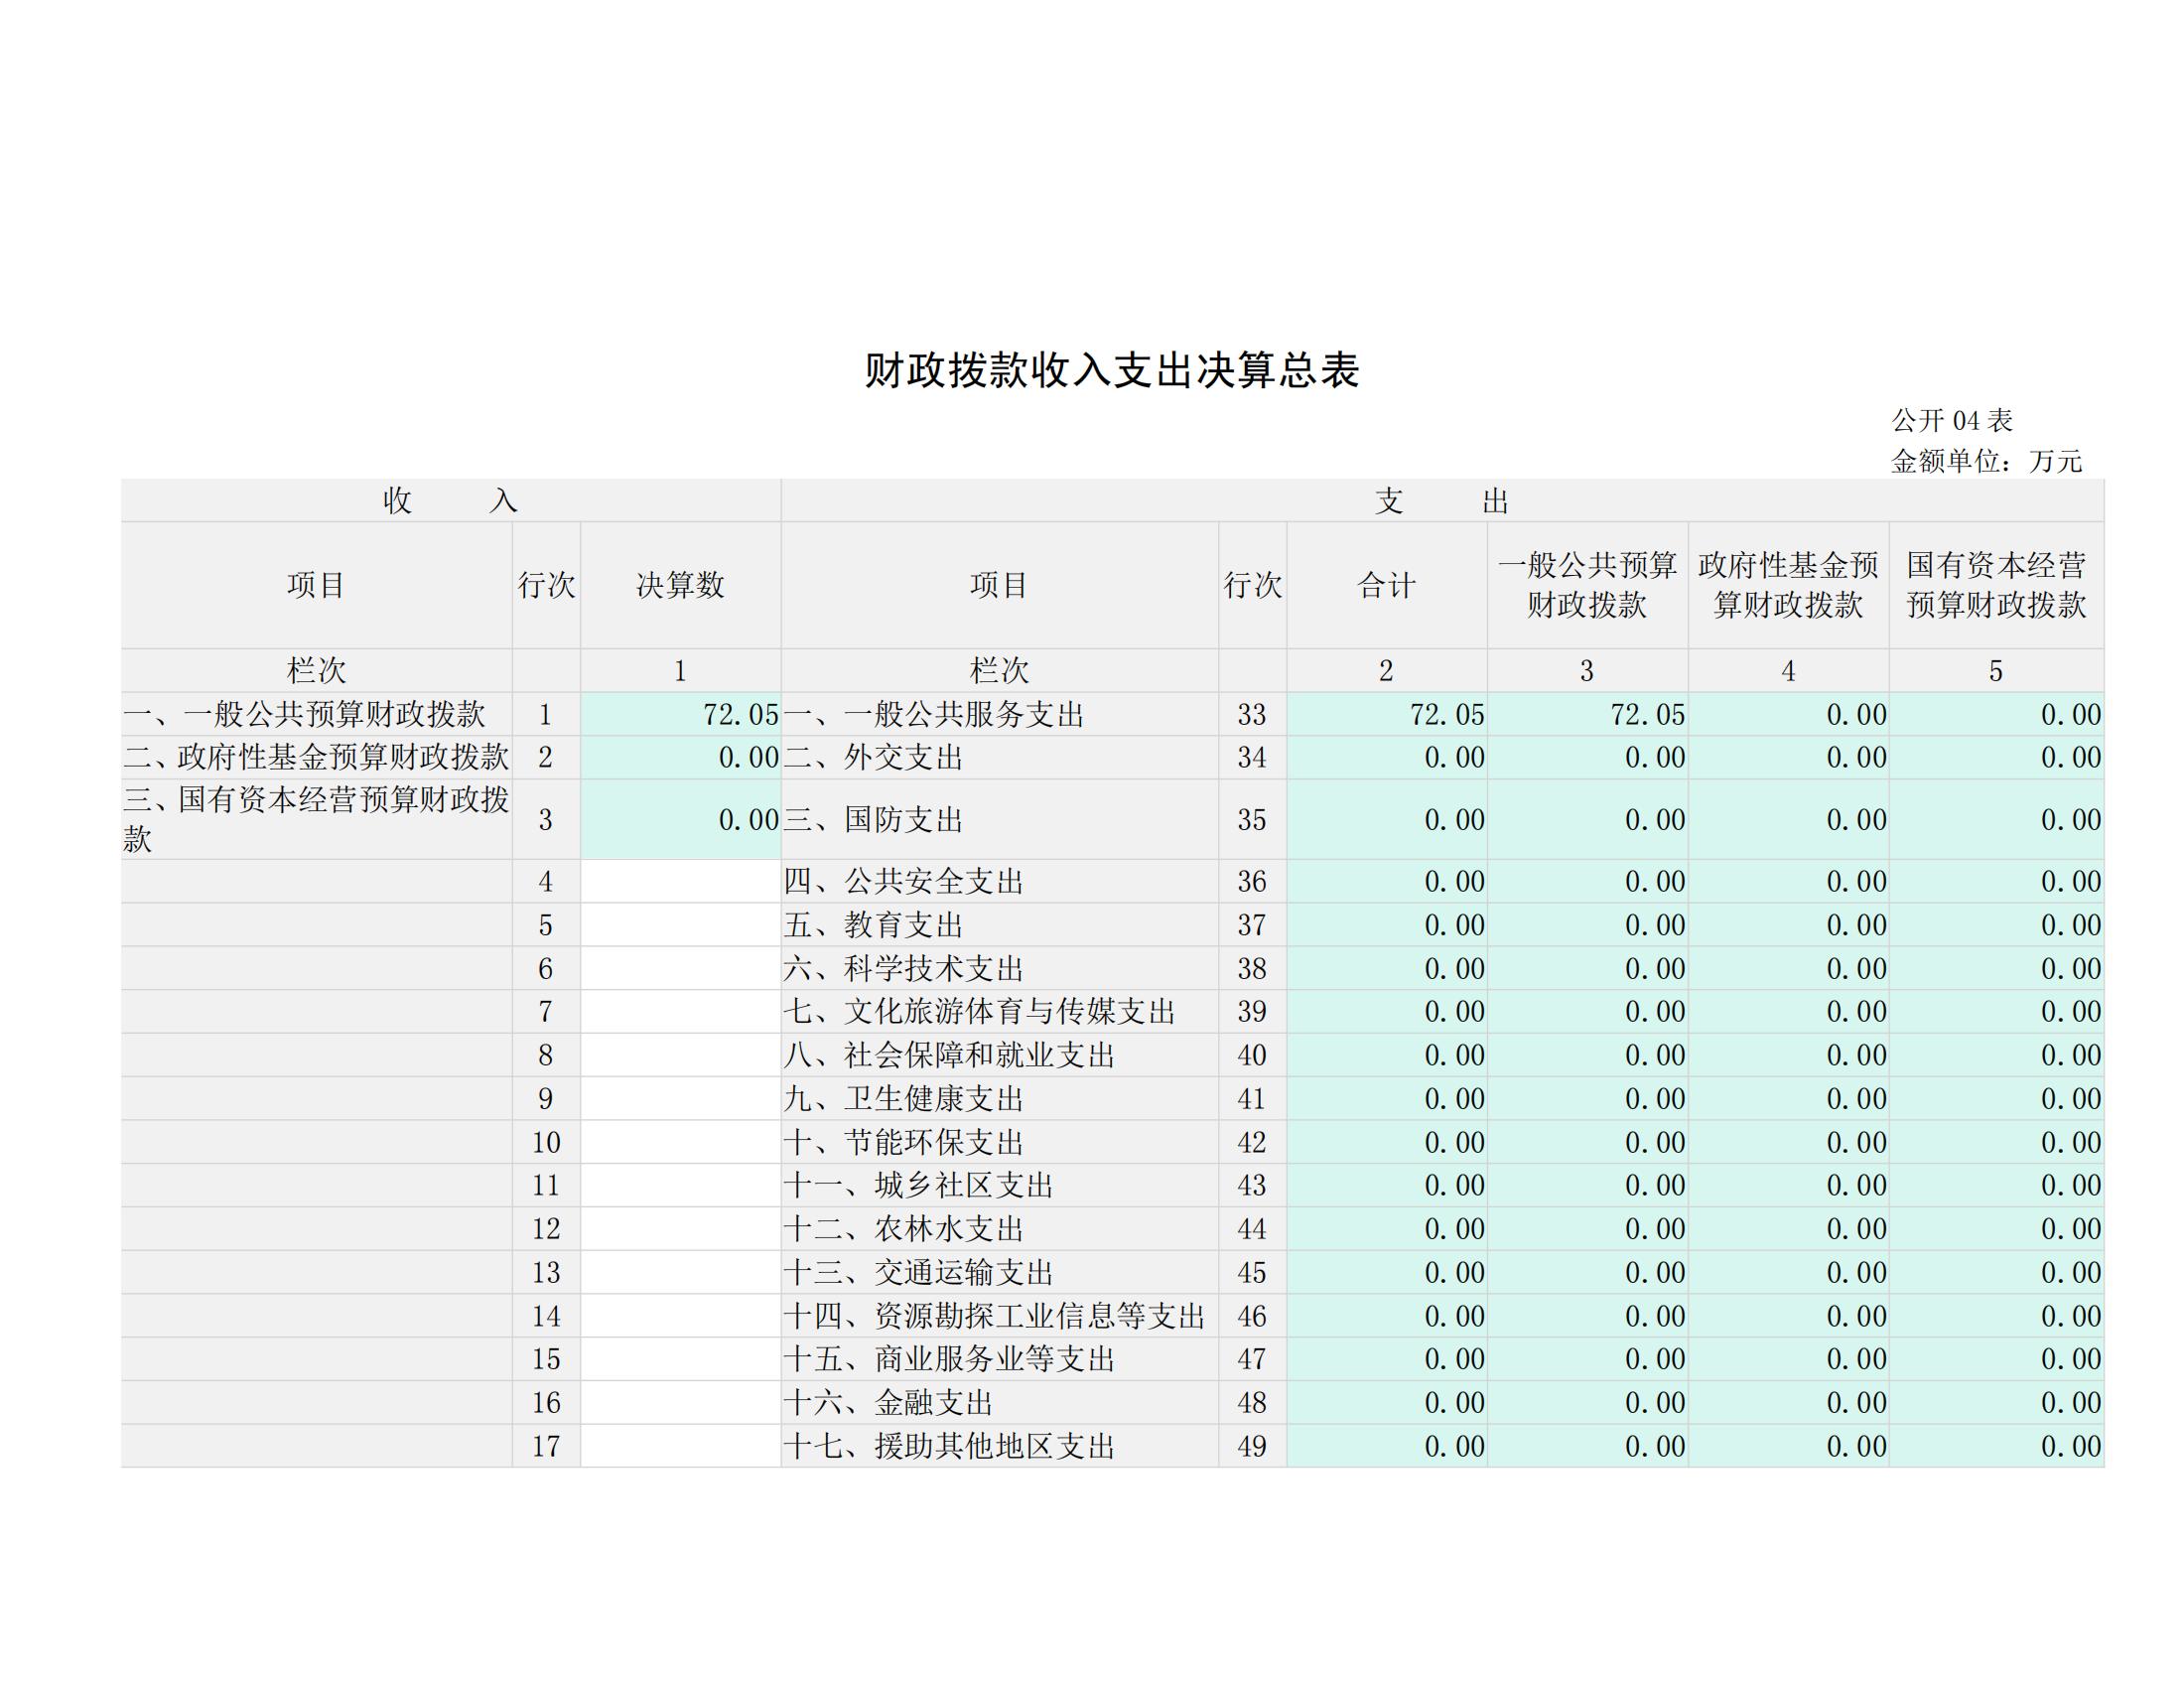Click the 决算数 column header
This screenshot has width=2184, height=1688.
680,585
